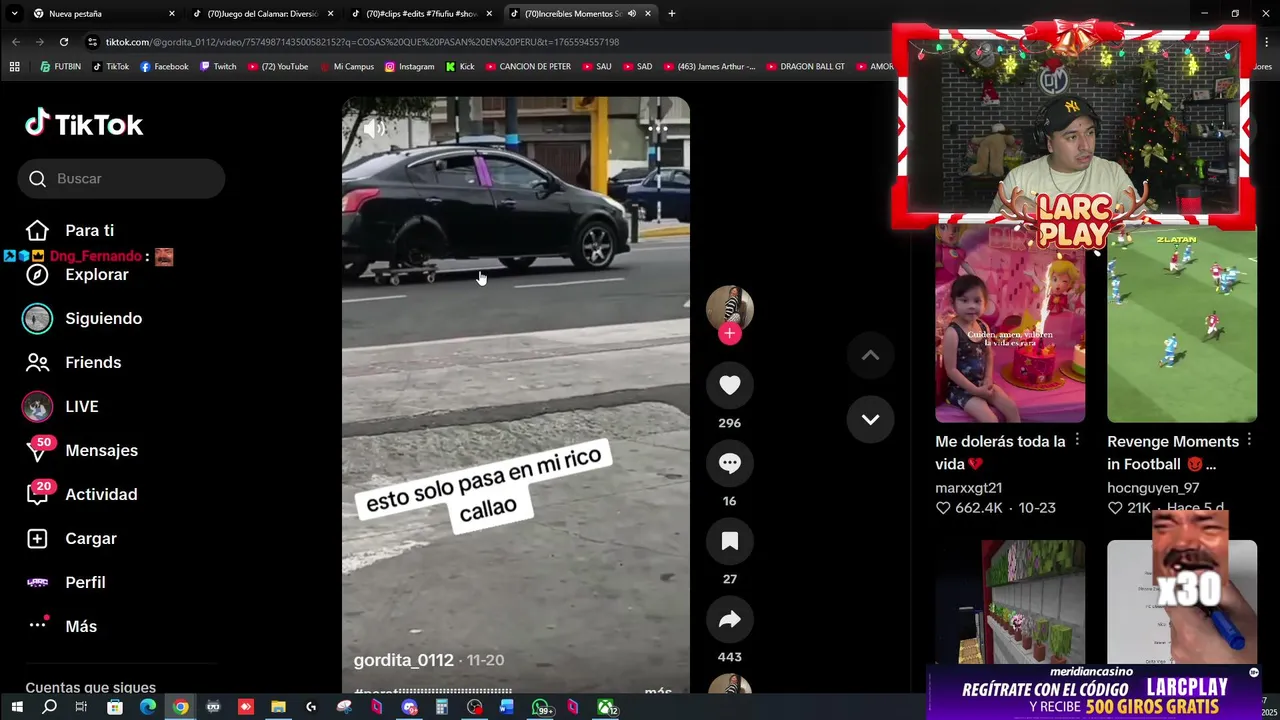The image size is (1280, 720).
Task: Open the gordita_0112 creator avatar
Action: tap(730, 309)
